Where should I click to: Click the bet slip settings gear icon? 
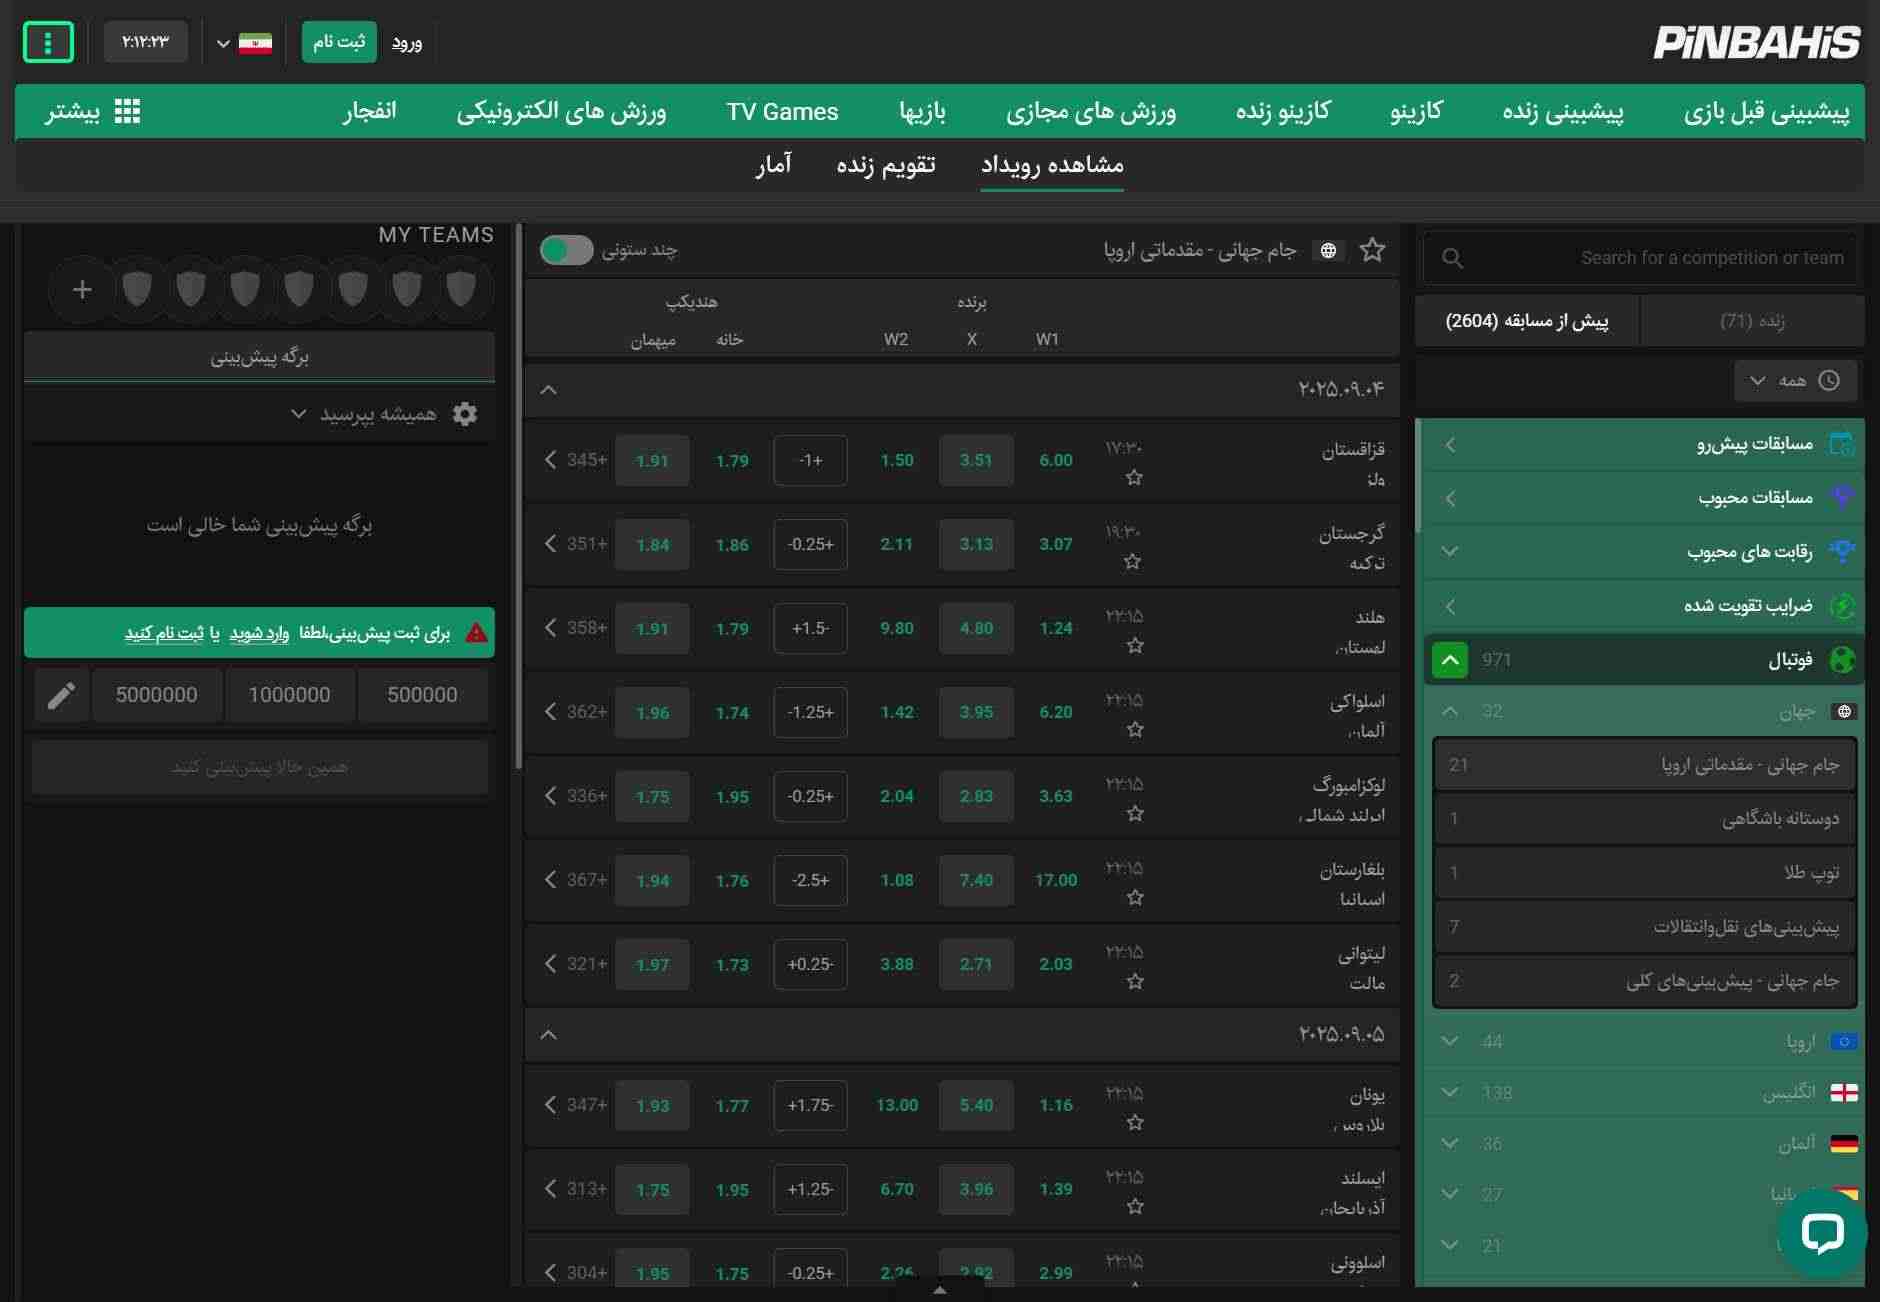coord(465,414)
